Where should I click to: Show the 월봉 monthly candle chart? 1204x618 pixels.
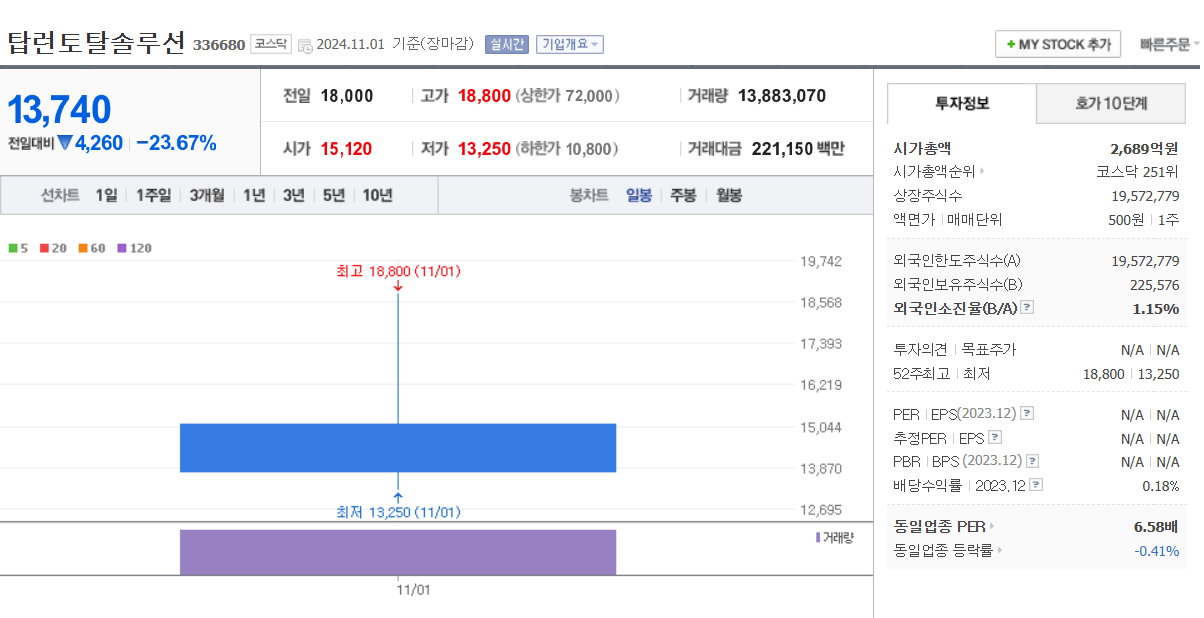pyautogui.click(x=729, y=195)
